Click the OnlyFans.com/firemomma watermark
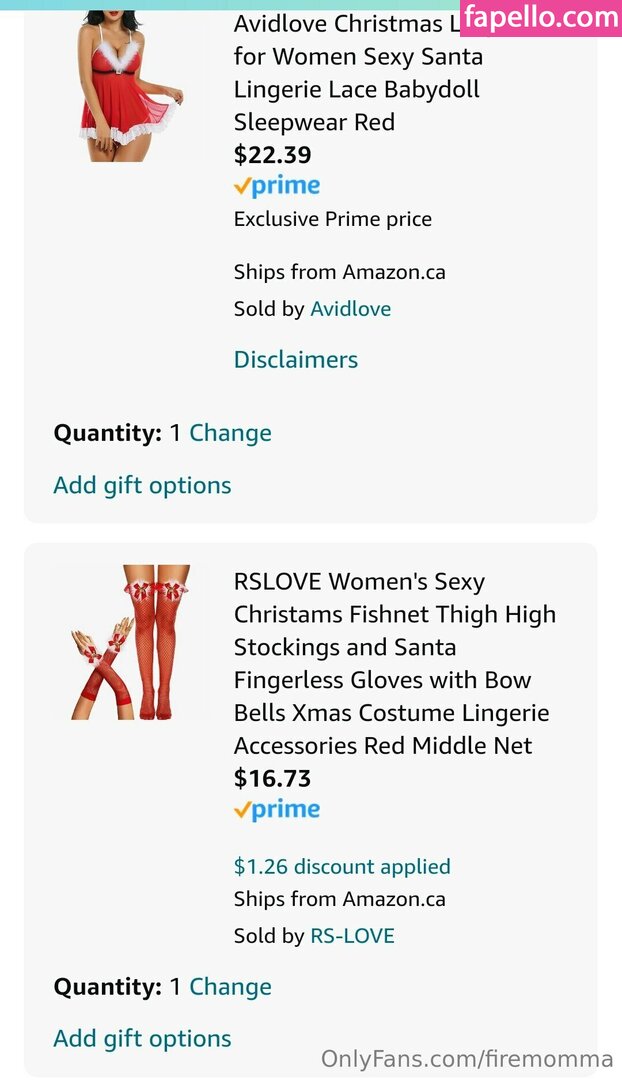The height and width of the screenshot is (1080, 622). (467, 1059)
